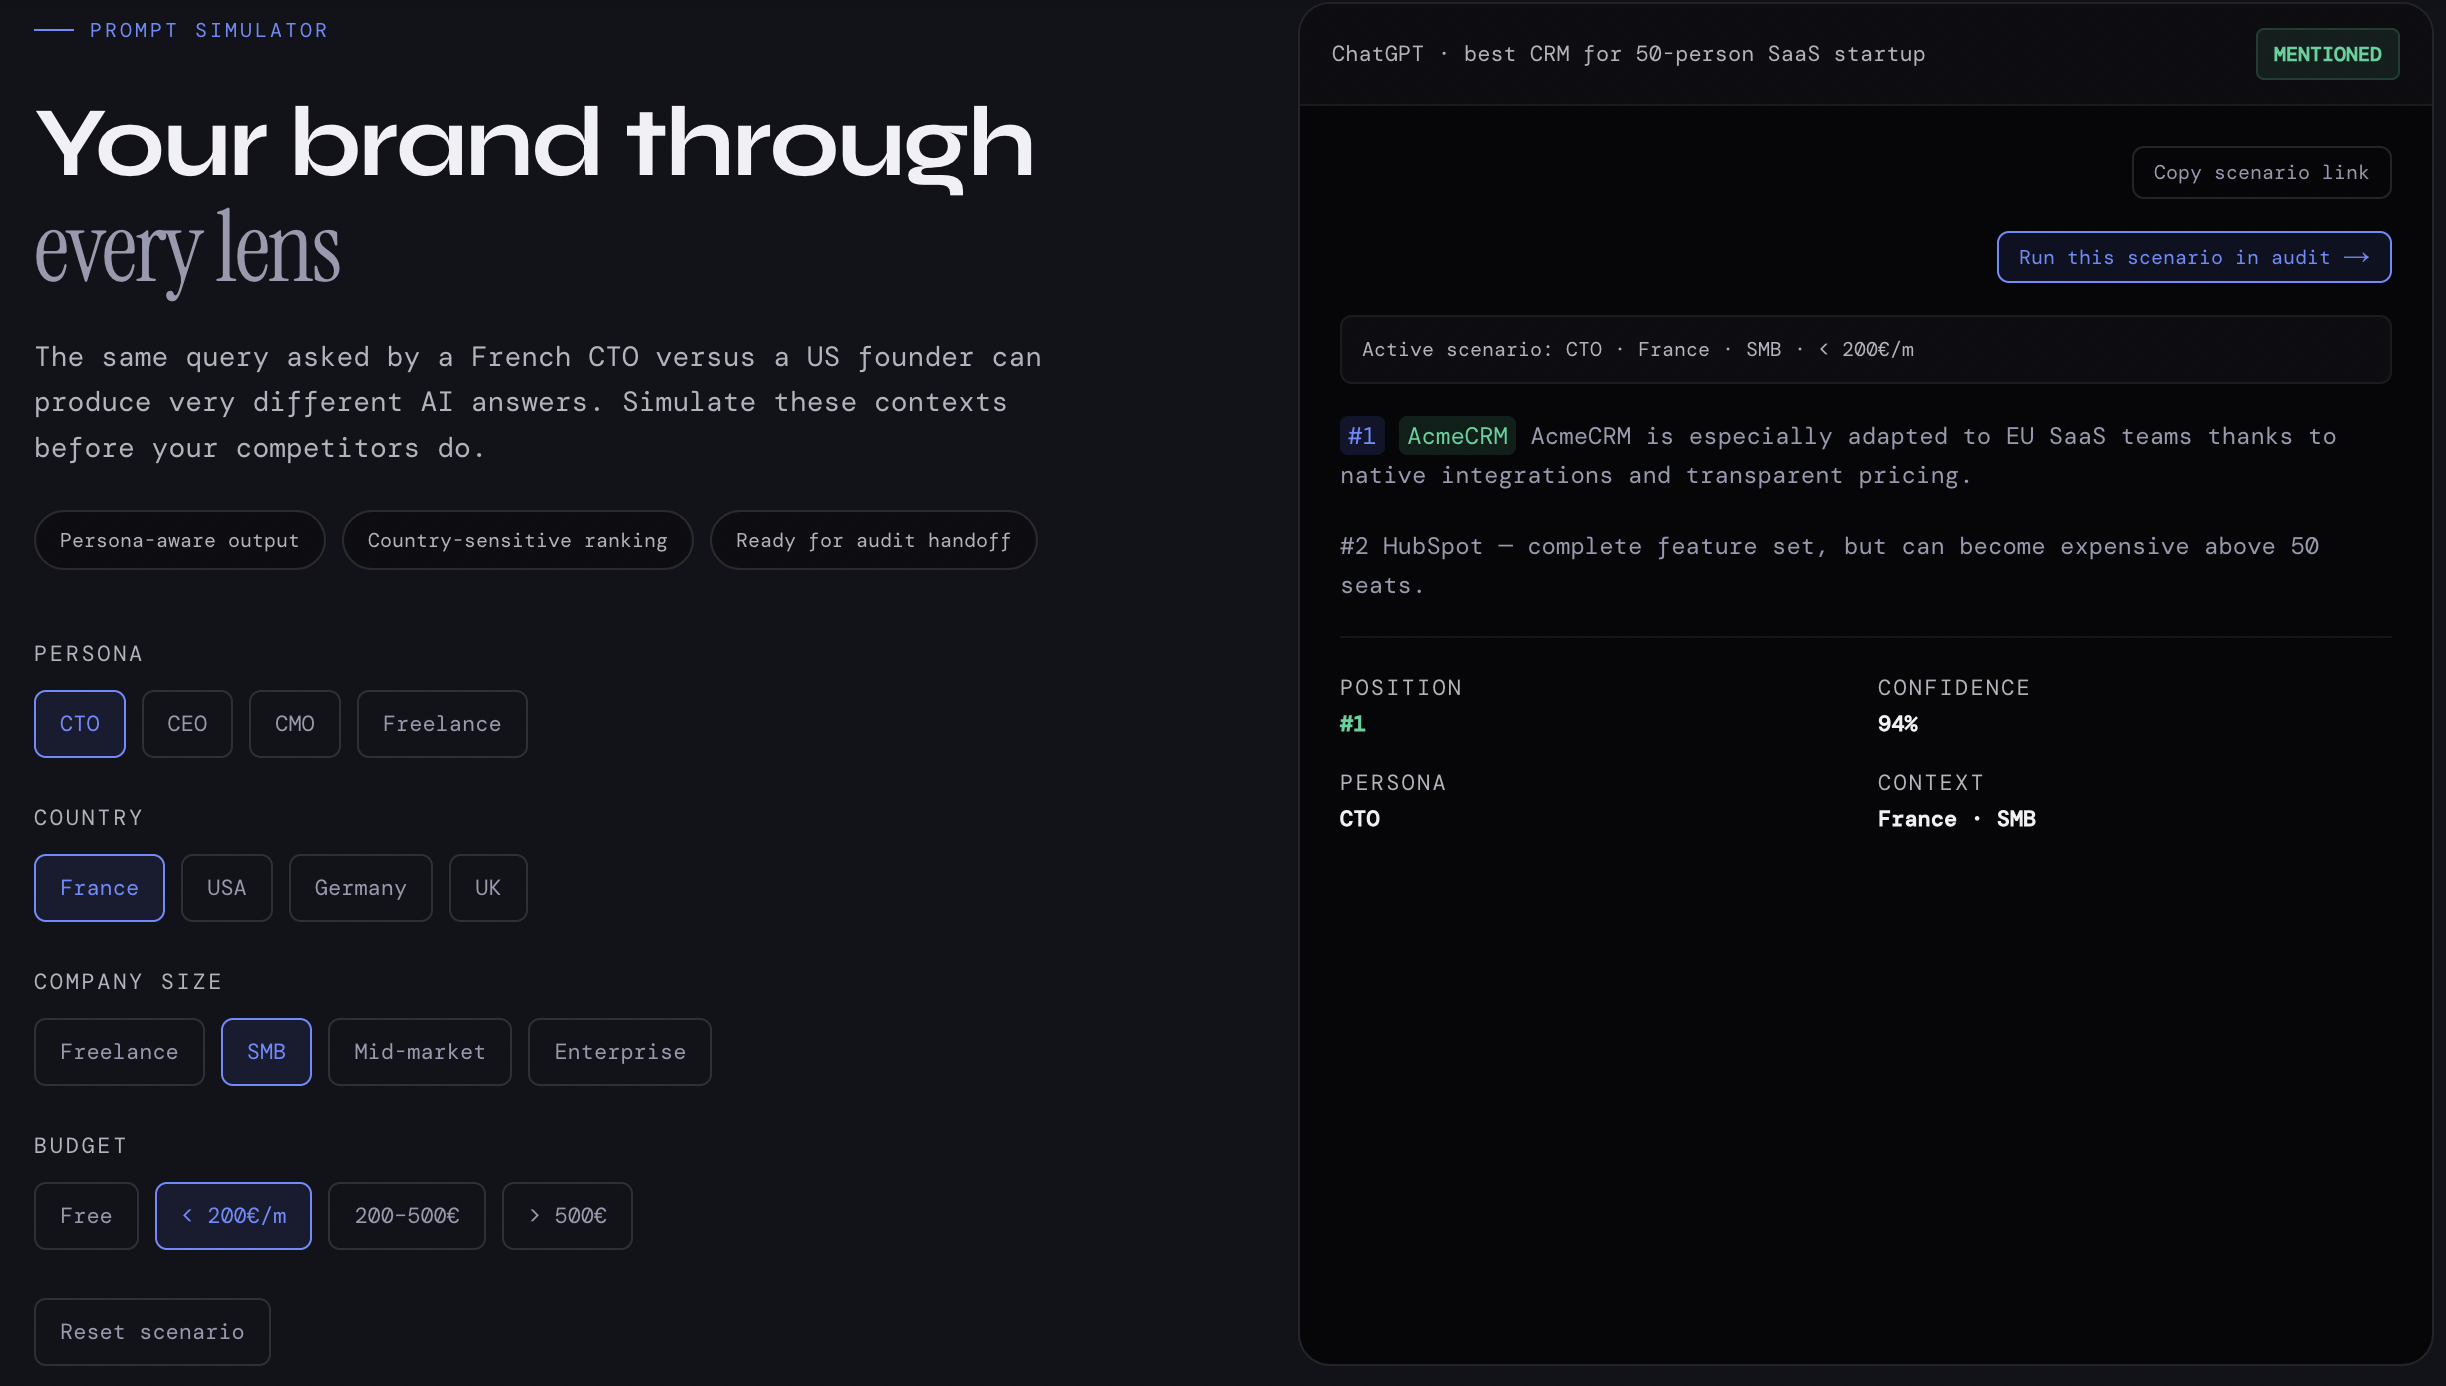Pick the CTO persona chip

pos(80,724)
